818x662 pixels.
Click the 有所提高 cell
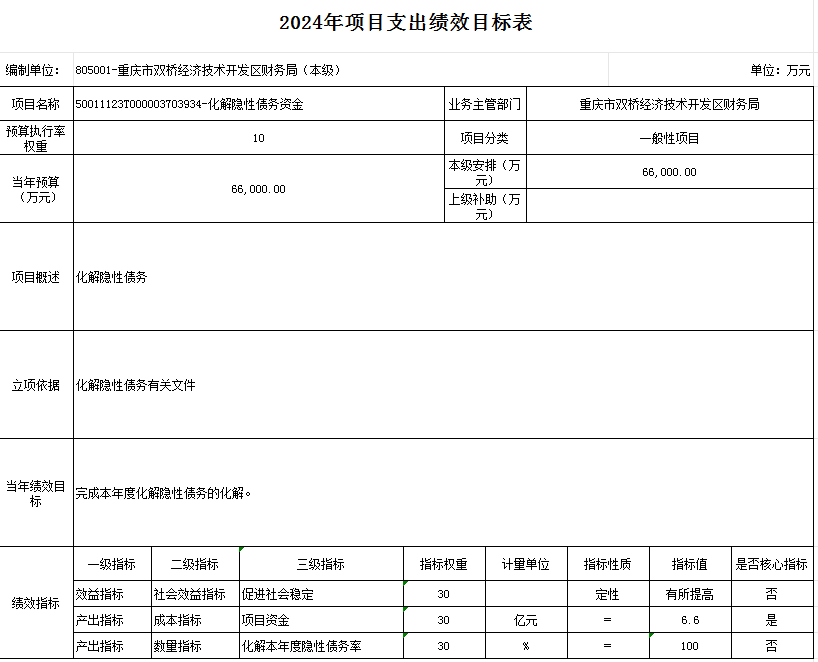pyautogui.click(x=690, y=594)
